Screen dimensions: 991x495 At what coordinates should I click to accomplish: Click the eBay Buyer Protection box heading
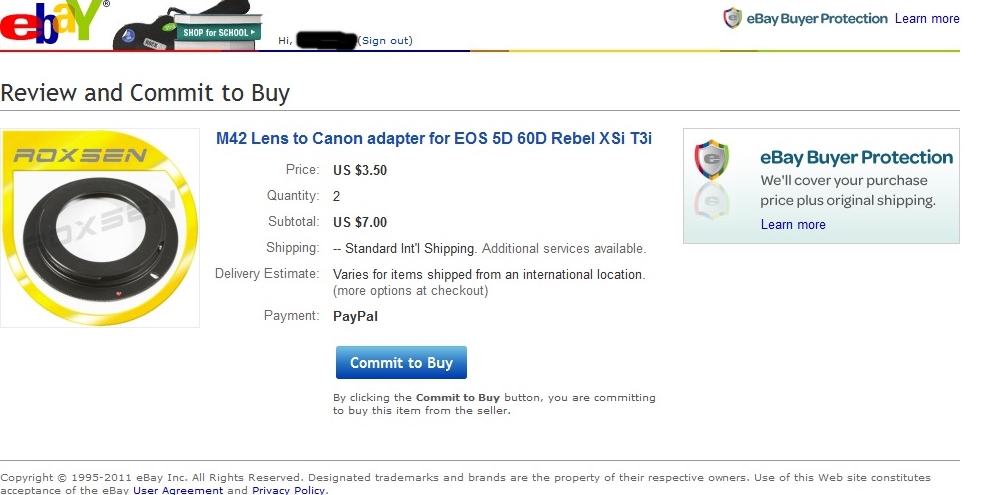(x=856, y=157)
